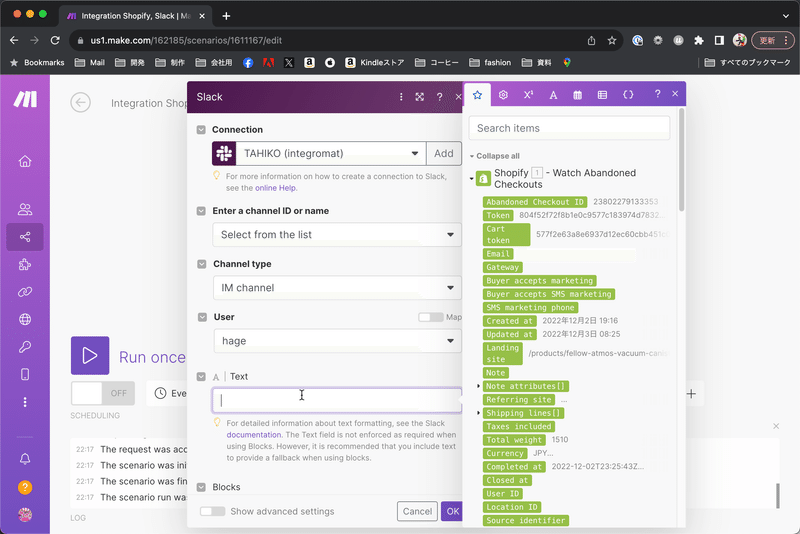
Task: Open the Connections chain-link icon in sidebar
Action: pyautogui.click(x=24, y=292)
